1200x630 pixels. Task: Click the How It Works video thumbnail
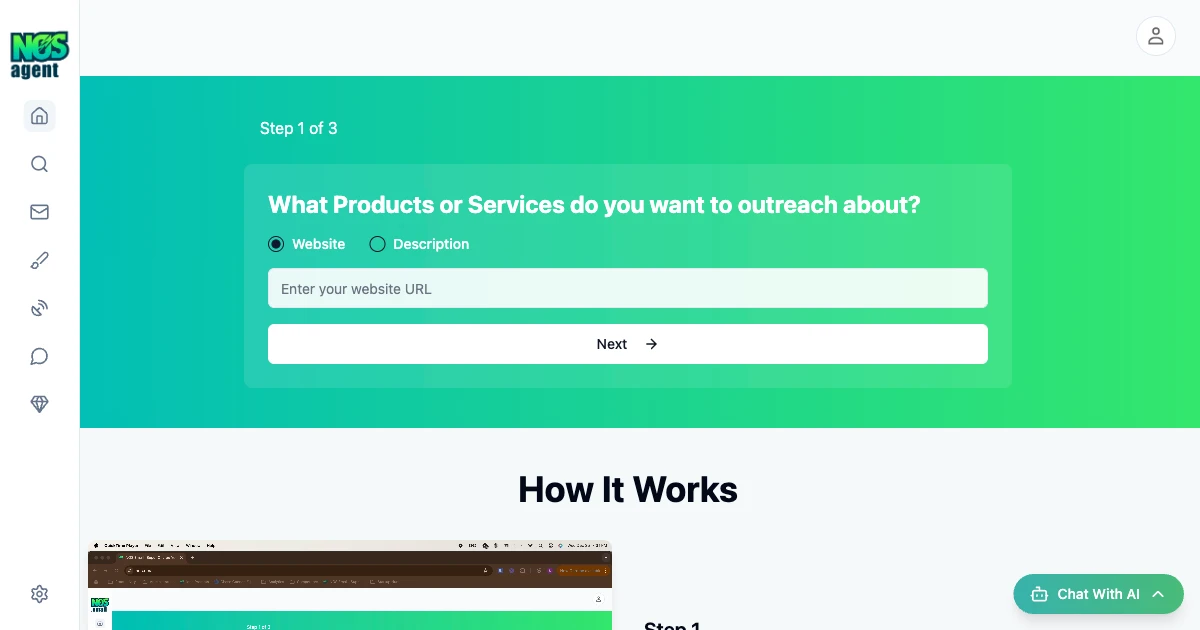(350, 586)
